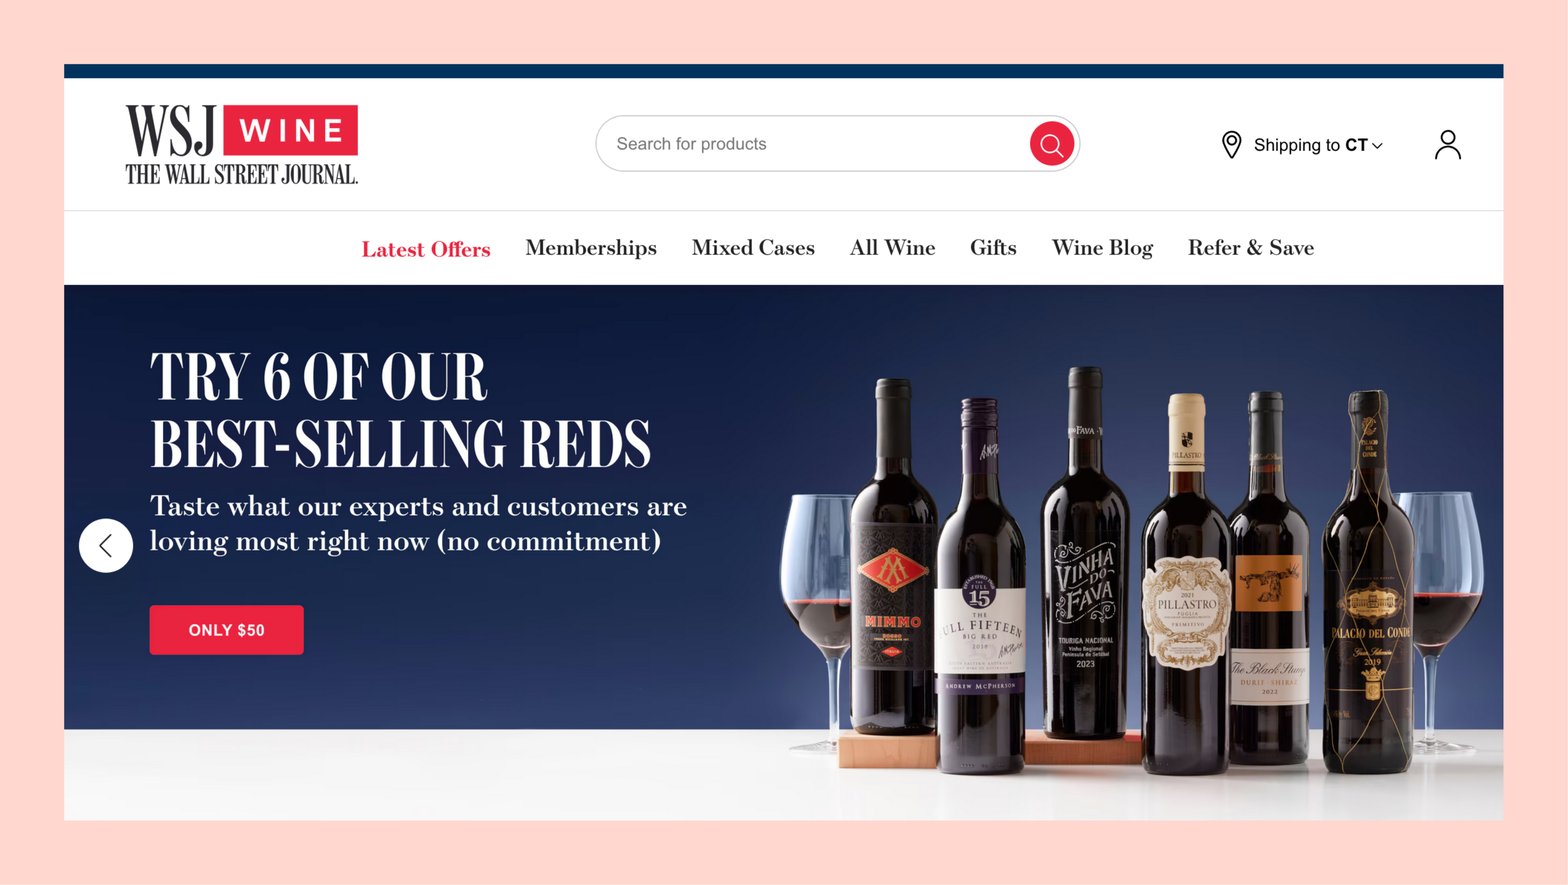The image size is (1568, 885).
Task: Click the Wall Street Journal subtitle text
Action: pyautogui.click(x=241, y=175)
